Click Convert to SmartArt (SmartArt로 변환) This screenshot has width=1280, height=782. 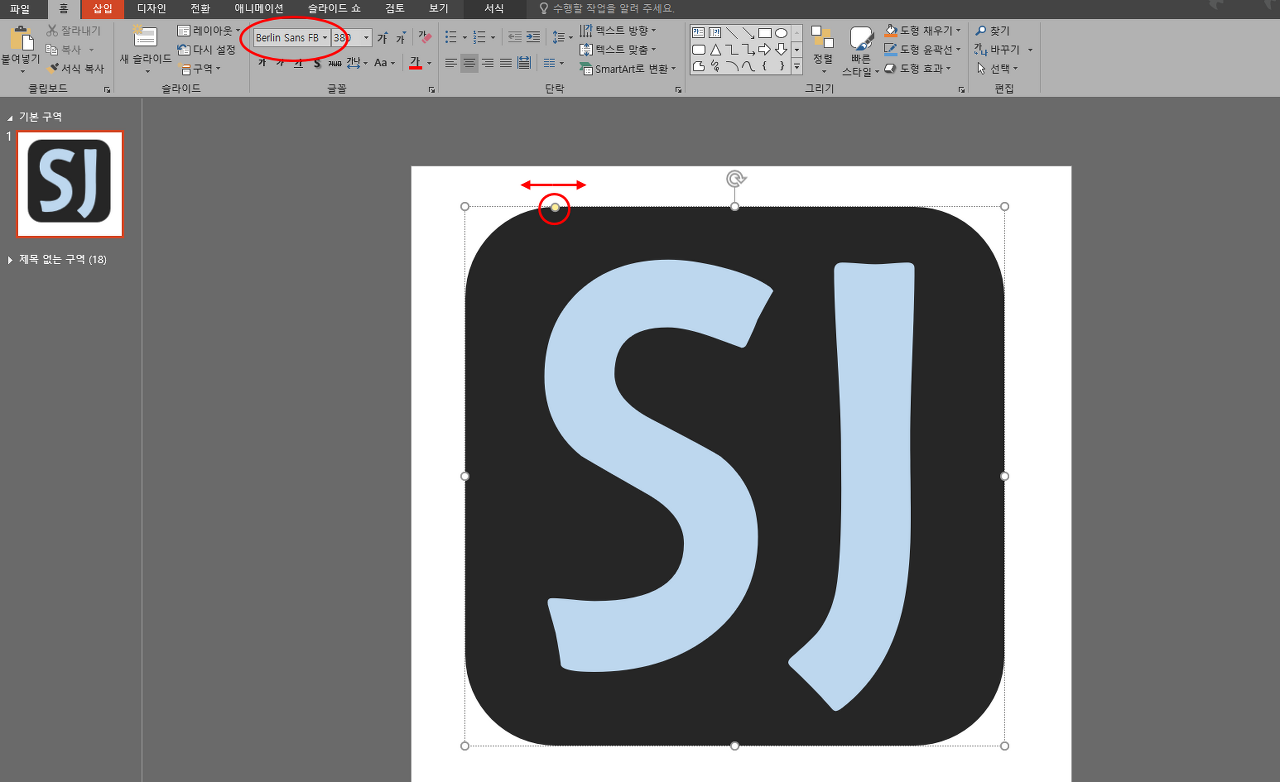tap(628, 68)
